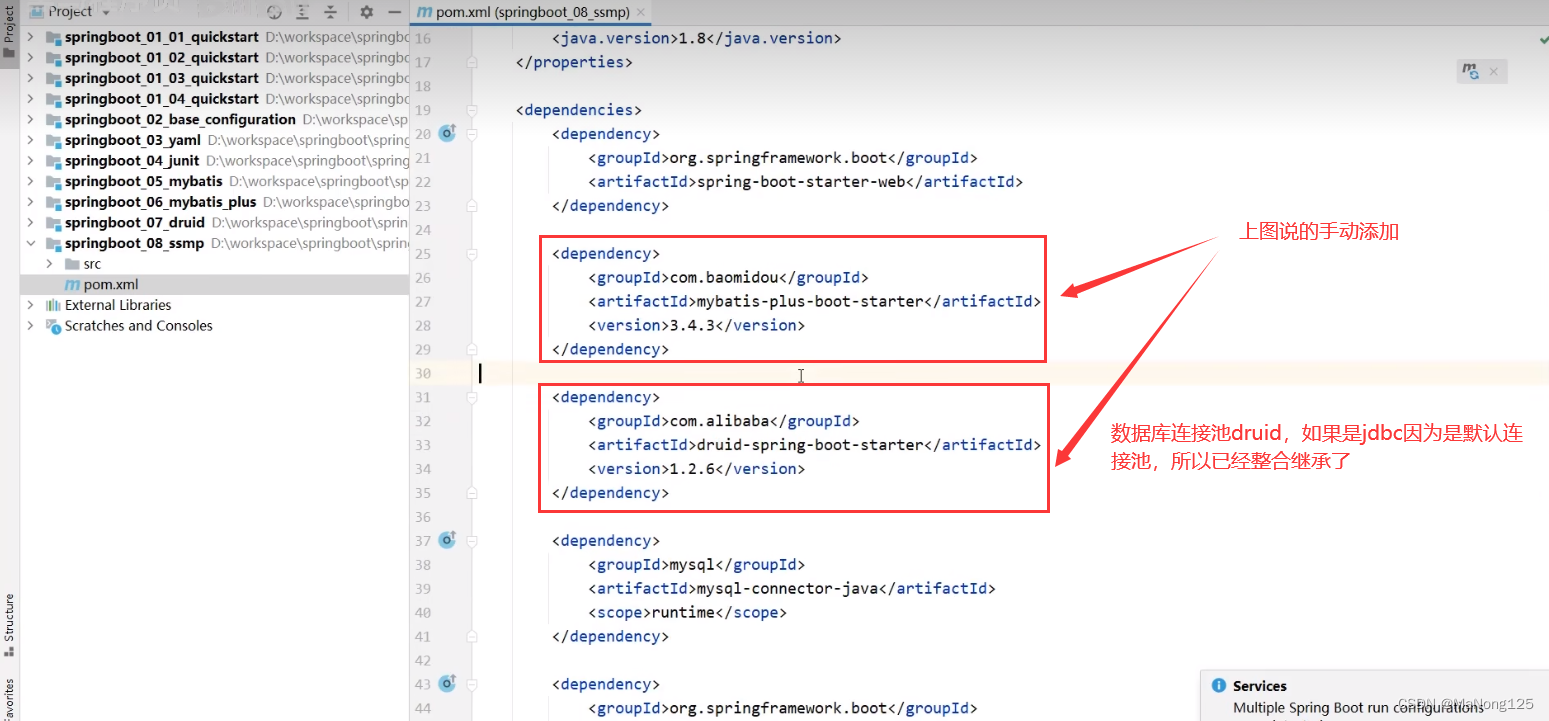Click line number 36 in gutter

[422, 517]
